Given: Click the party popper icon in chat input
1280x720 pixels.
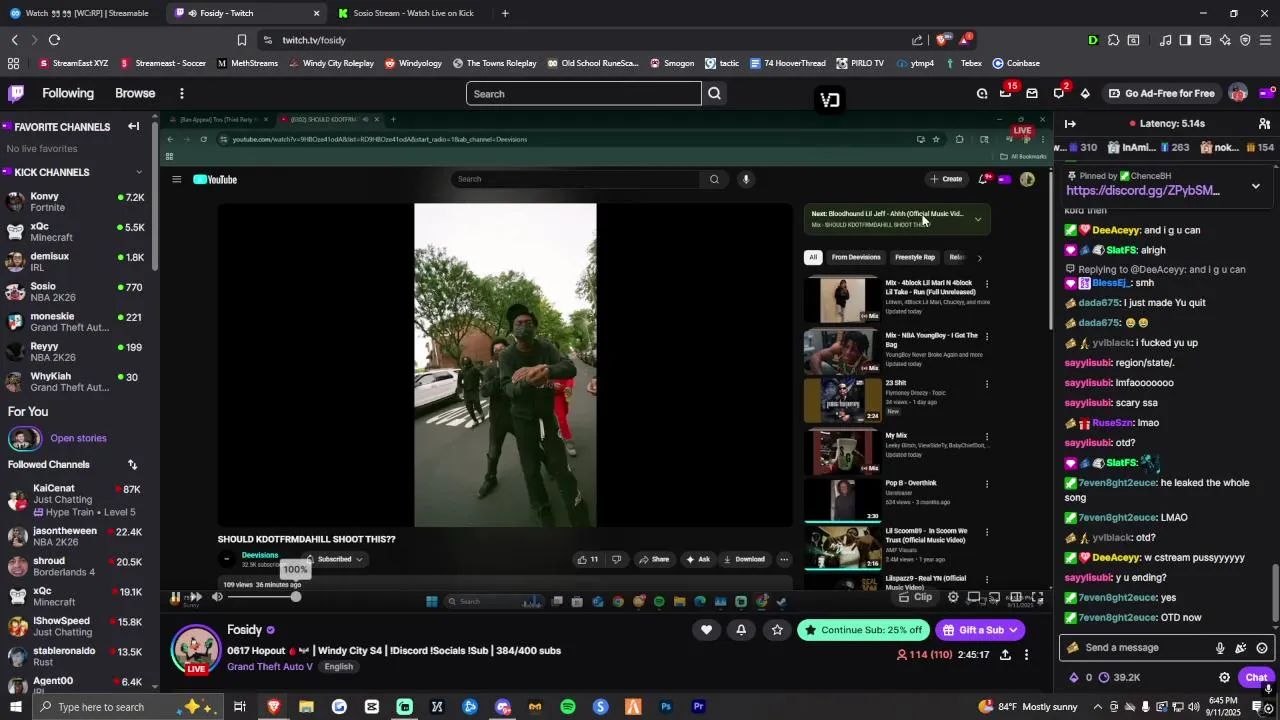Looking at the screenshot, I should tap(1241, 648).
